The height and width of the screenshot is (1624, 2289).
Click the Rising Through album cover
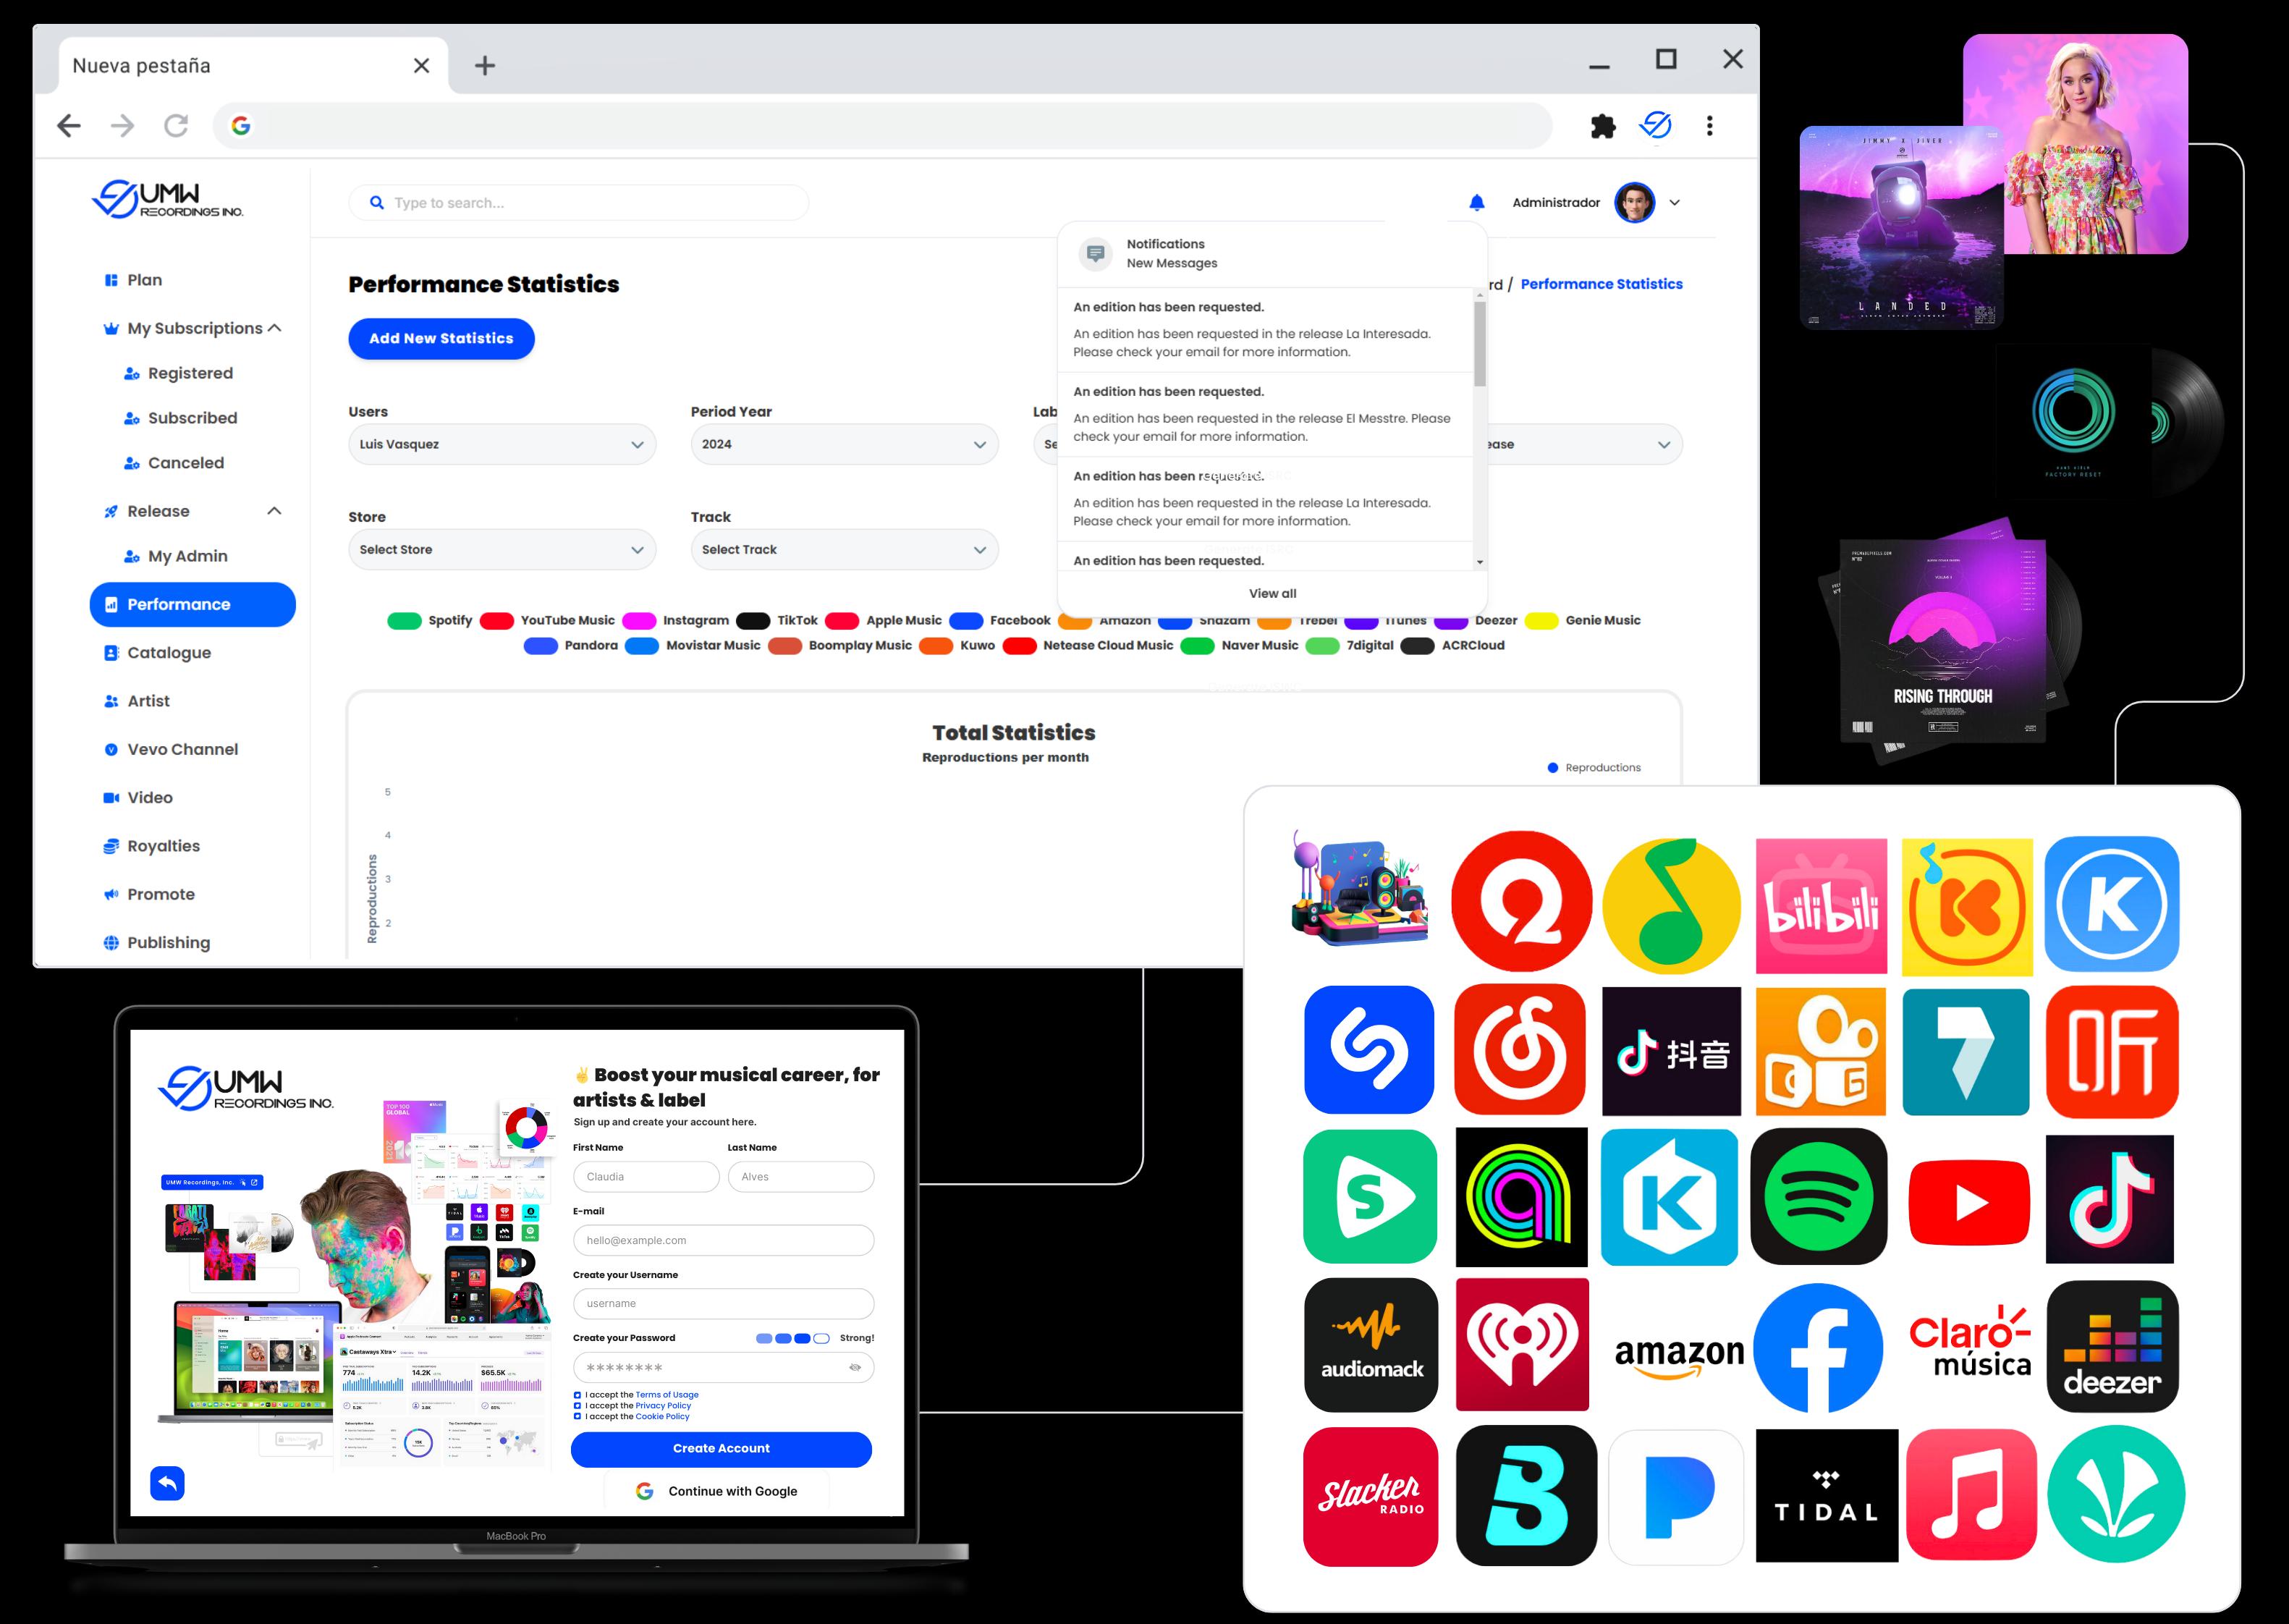point(1942,640)
